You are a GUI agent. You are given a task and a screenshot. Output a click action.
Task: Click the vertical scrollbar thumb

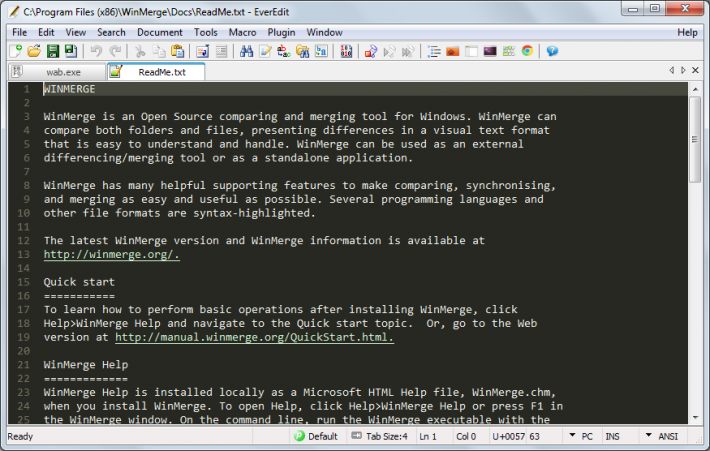pos(695,139)
